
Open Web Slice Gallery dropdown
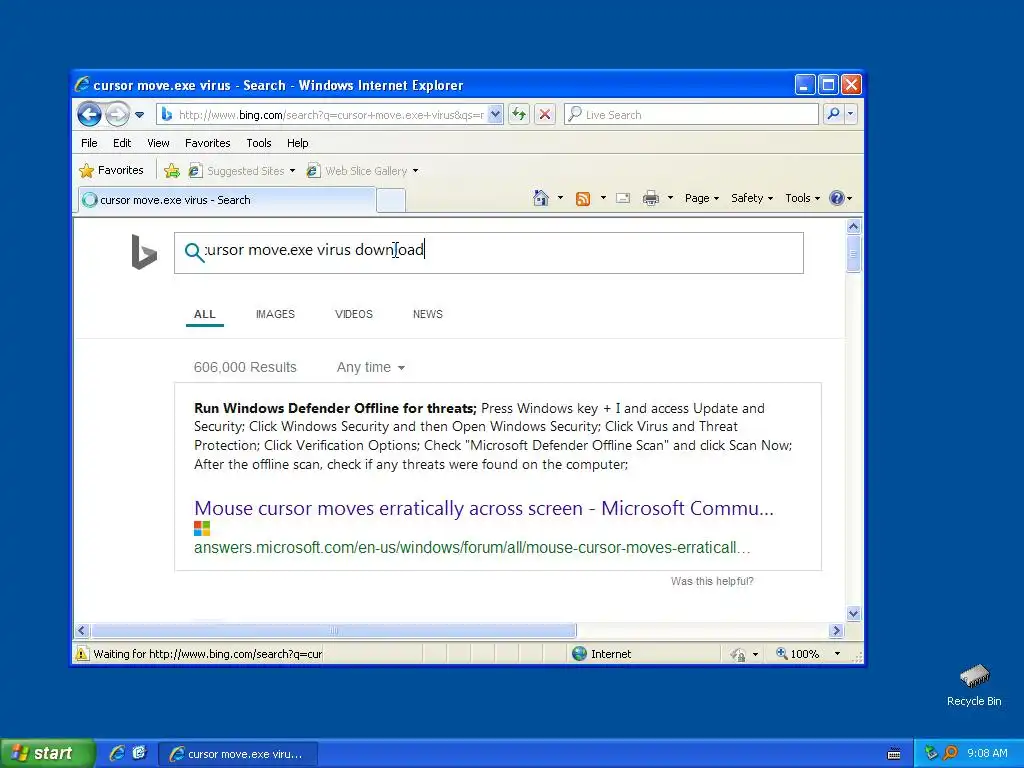coord(362,170)
